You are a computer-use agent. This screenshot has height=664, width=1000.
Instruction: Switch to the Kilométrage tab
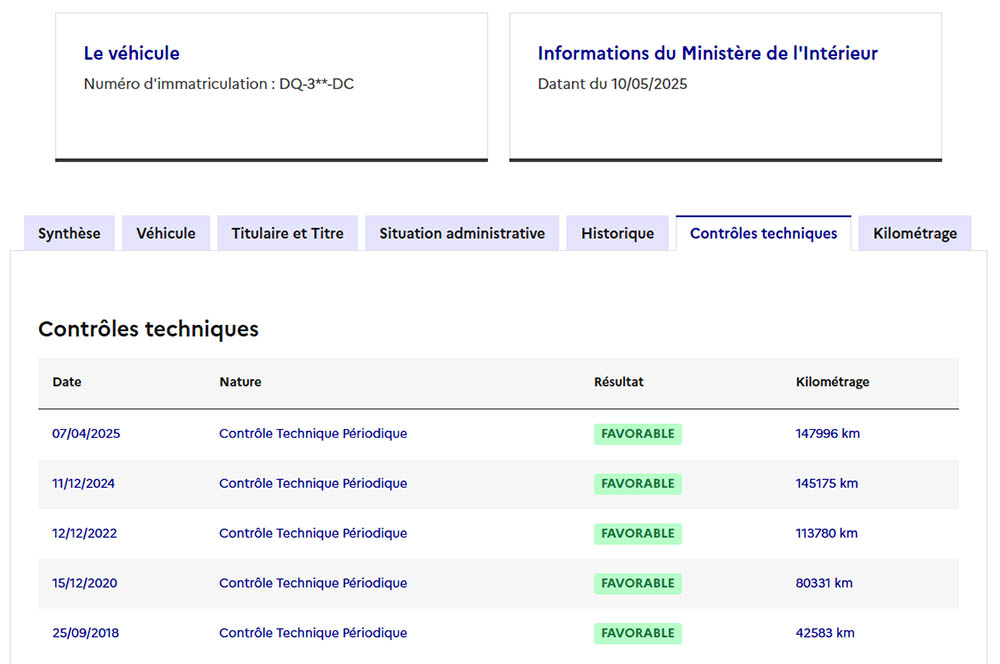tap(914, 233)
